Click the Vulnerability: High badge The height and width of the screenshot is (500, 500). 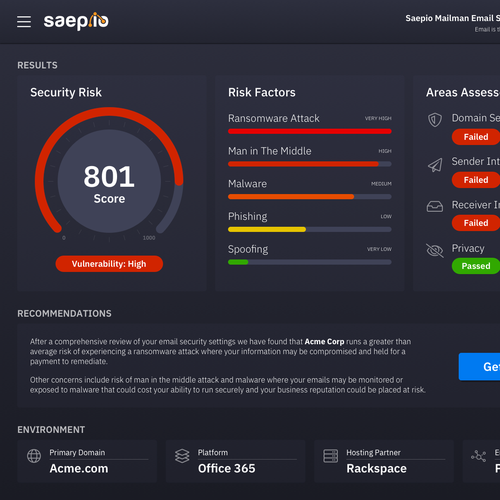point(109,264)
